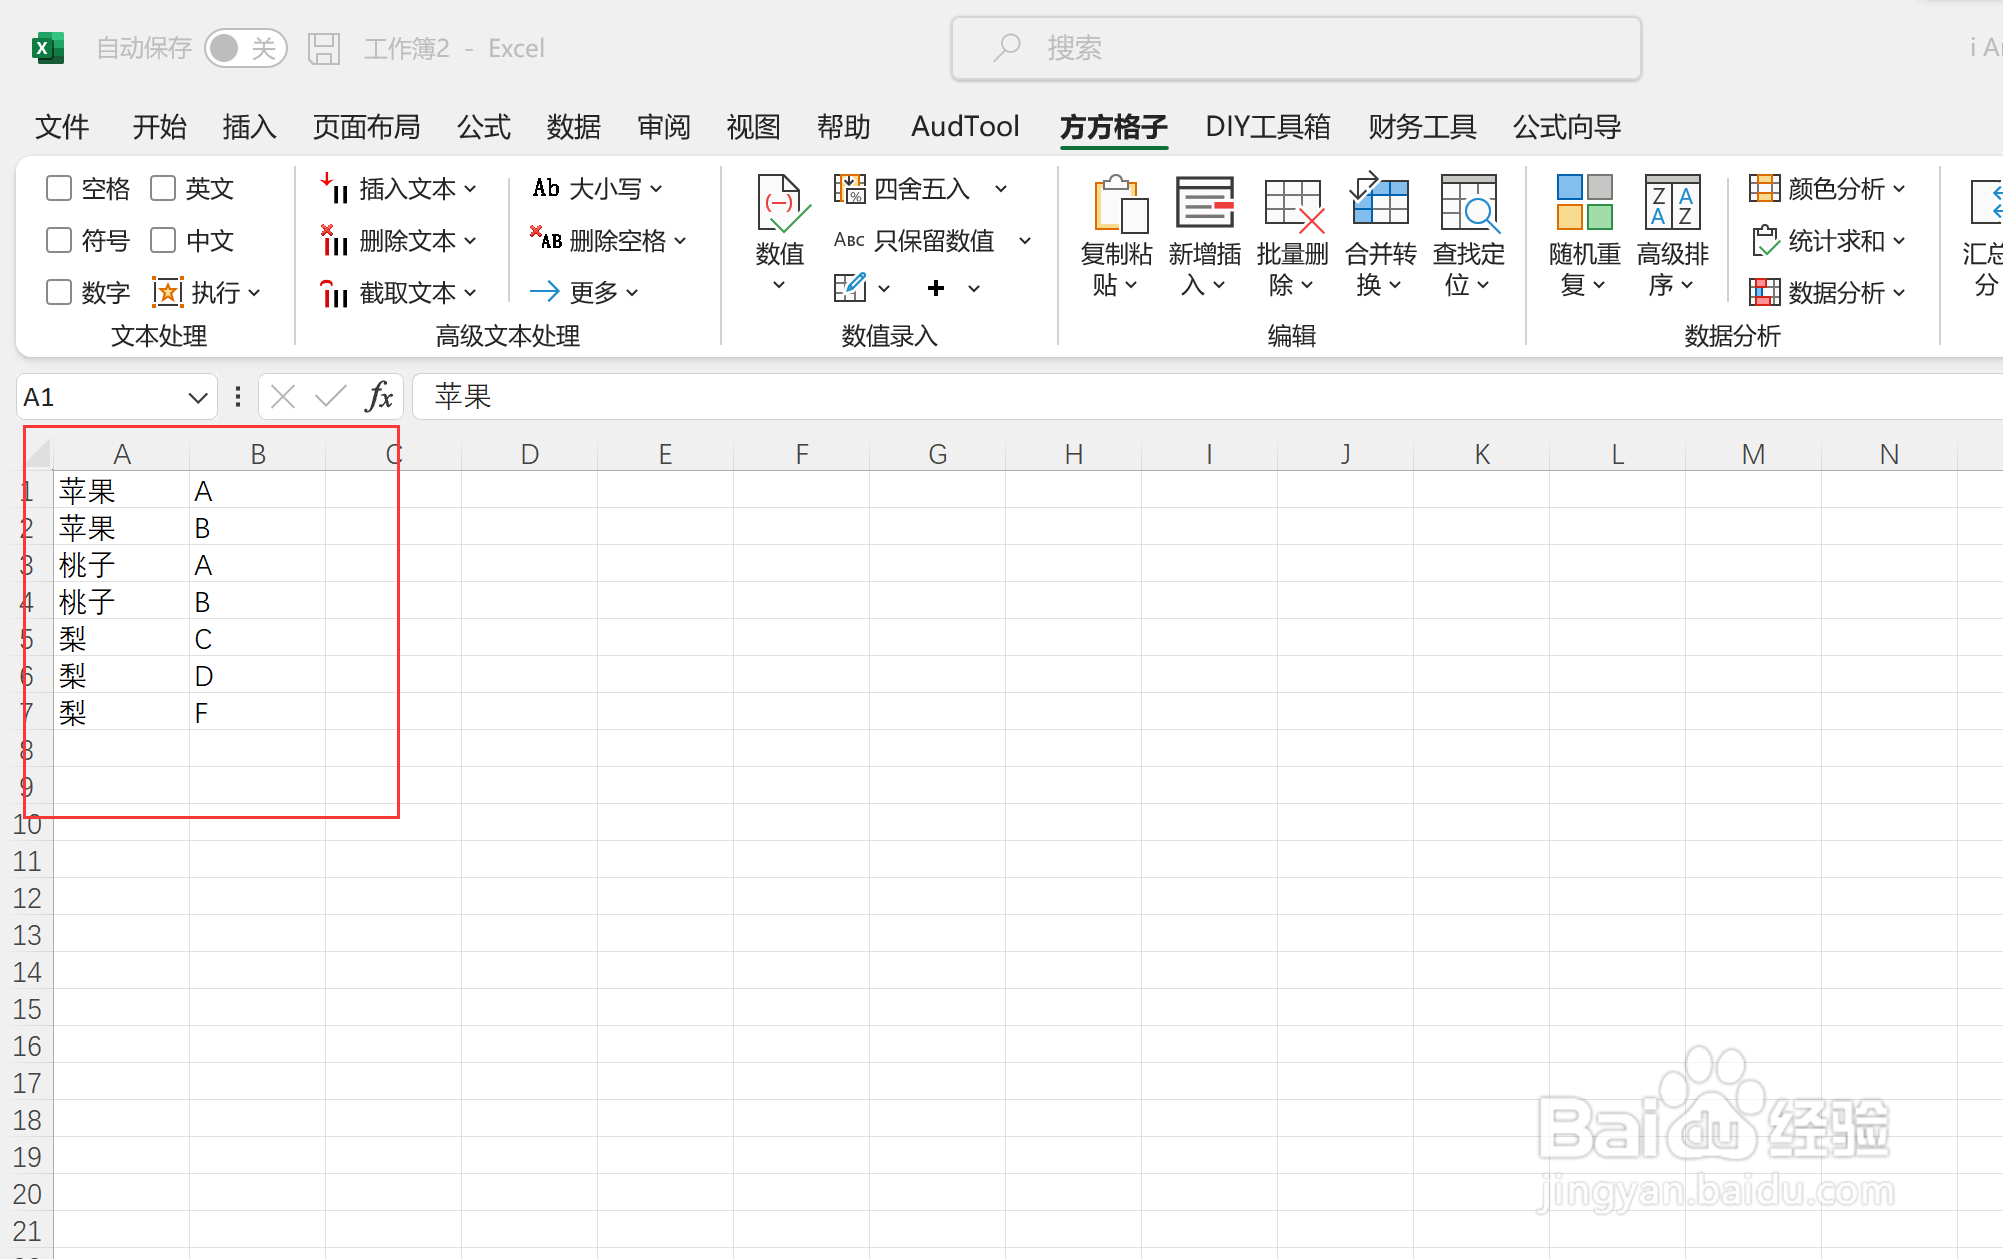Click the 四舍五入 button
Viewport: 2003px width, 1259px height.
(x=903, y=188)
